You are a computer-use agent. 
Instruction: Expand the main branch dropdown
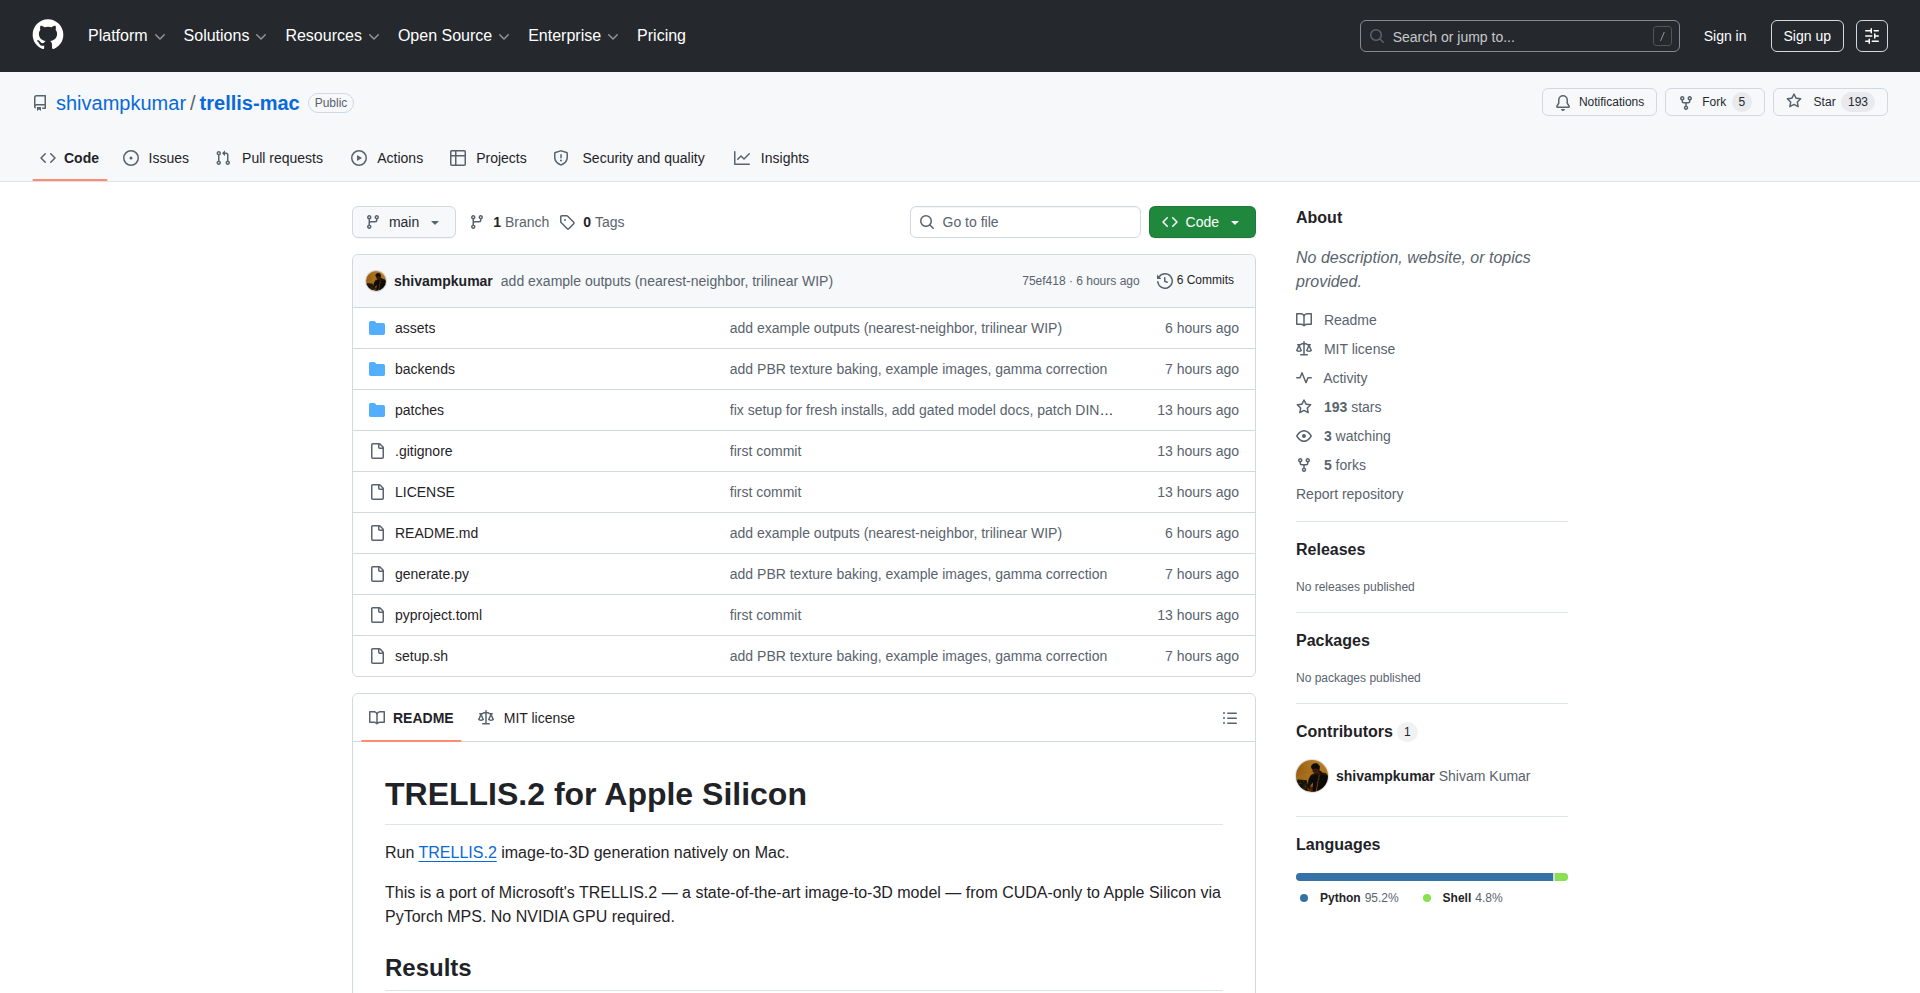(403, 222)
